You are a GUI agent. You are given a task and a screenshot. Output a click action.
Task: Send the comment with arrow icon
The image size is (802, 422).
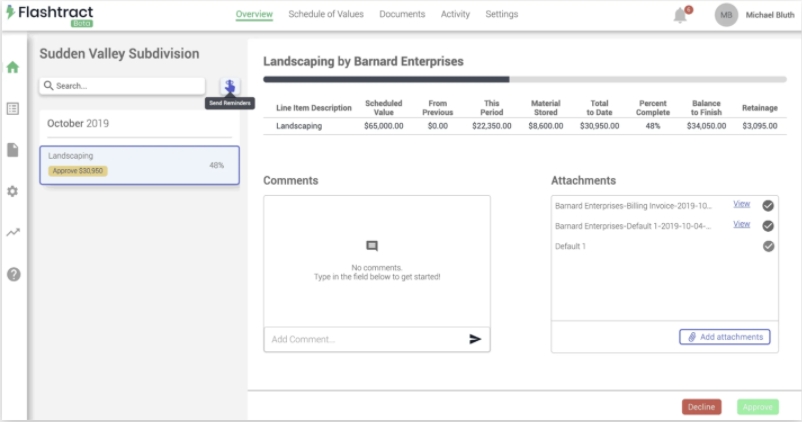[x=475, y=339]
